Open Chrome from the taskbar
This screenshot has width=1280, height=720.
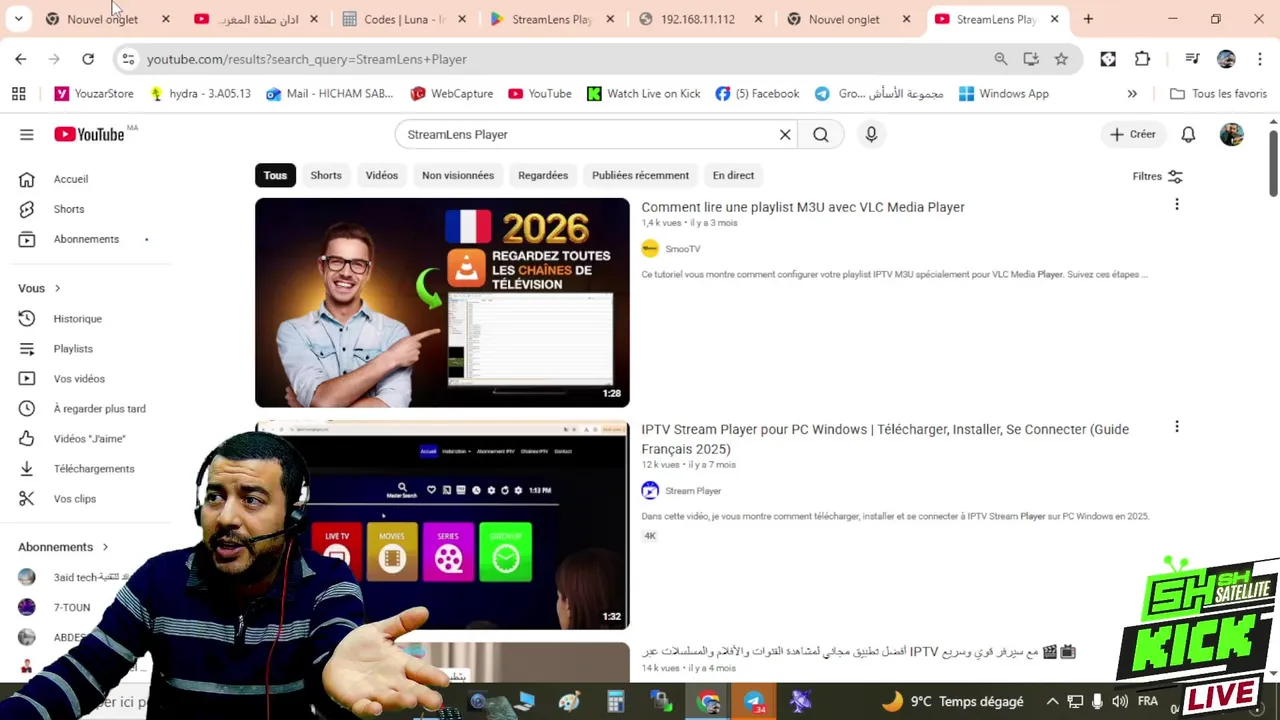[x=708, y=702]
